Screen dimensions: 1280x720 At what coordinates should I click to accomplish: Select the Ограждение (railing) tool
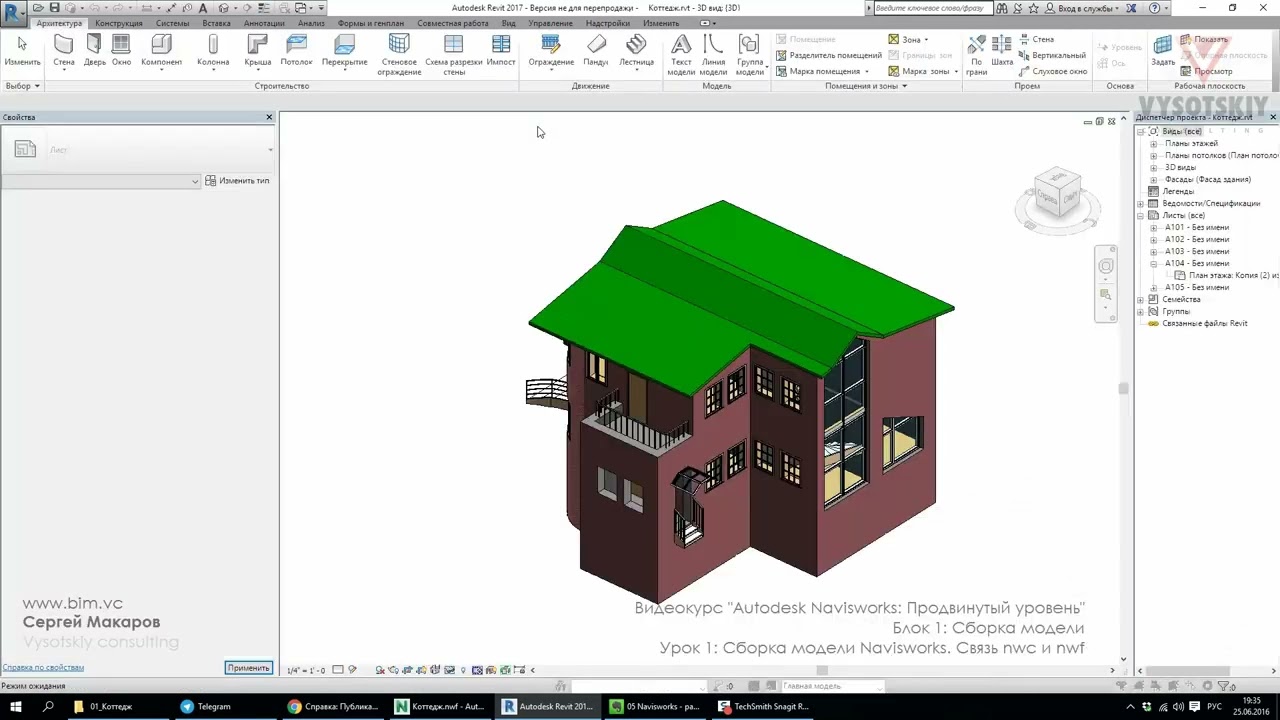tap(551, 51)
